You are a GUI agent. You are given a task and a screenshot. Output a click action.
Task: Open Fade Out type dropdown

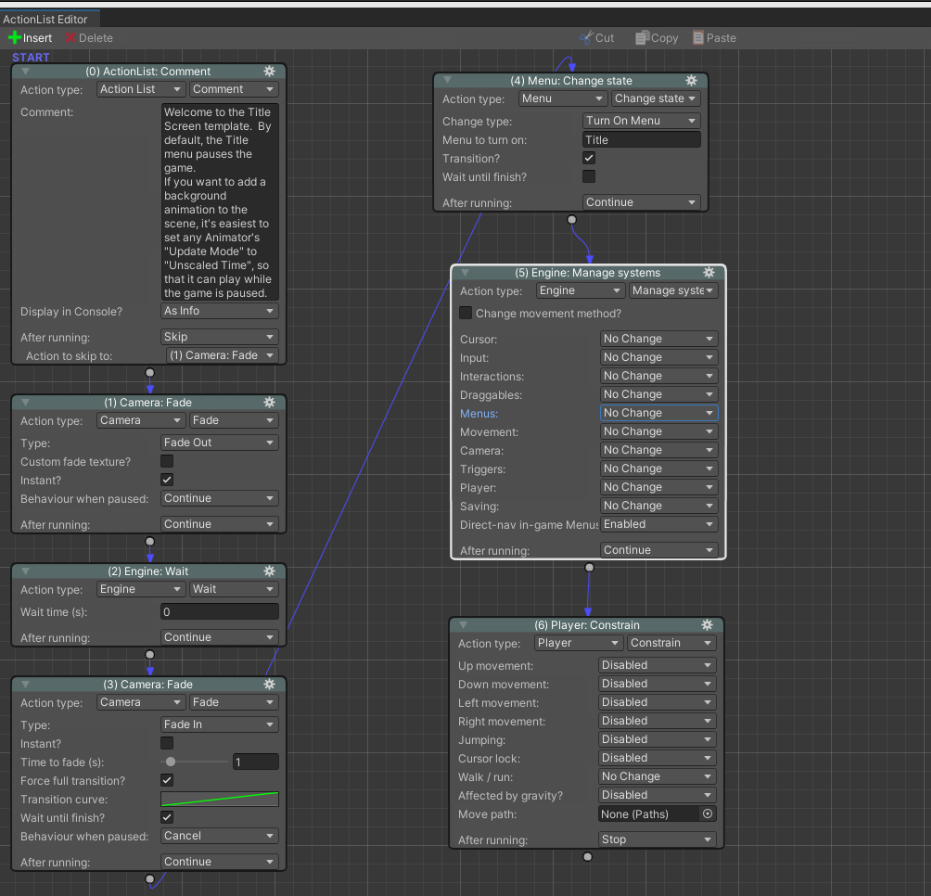tap(219, 442)
